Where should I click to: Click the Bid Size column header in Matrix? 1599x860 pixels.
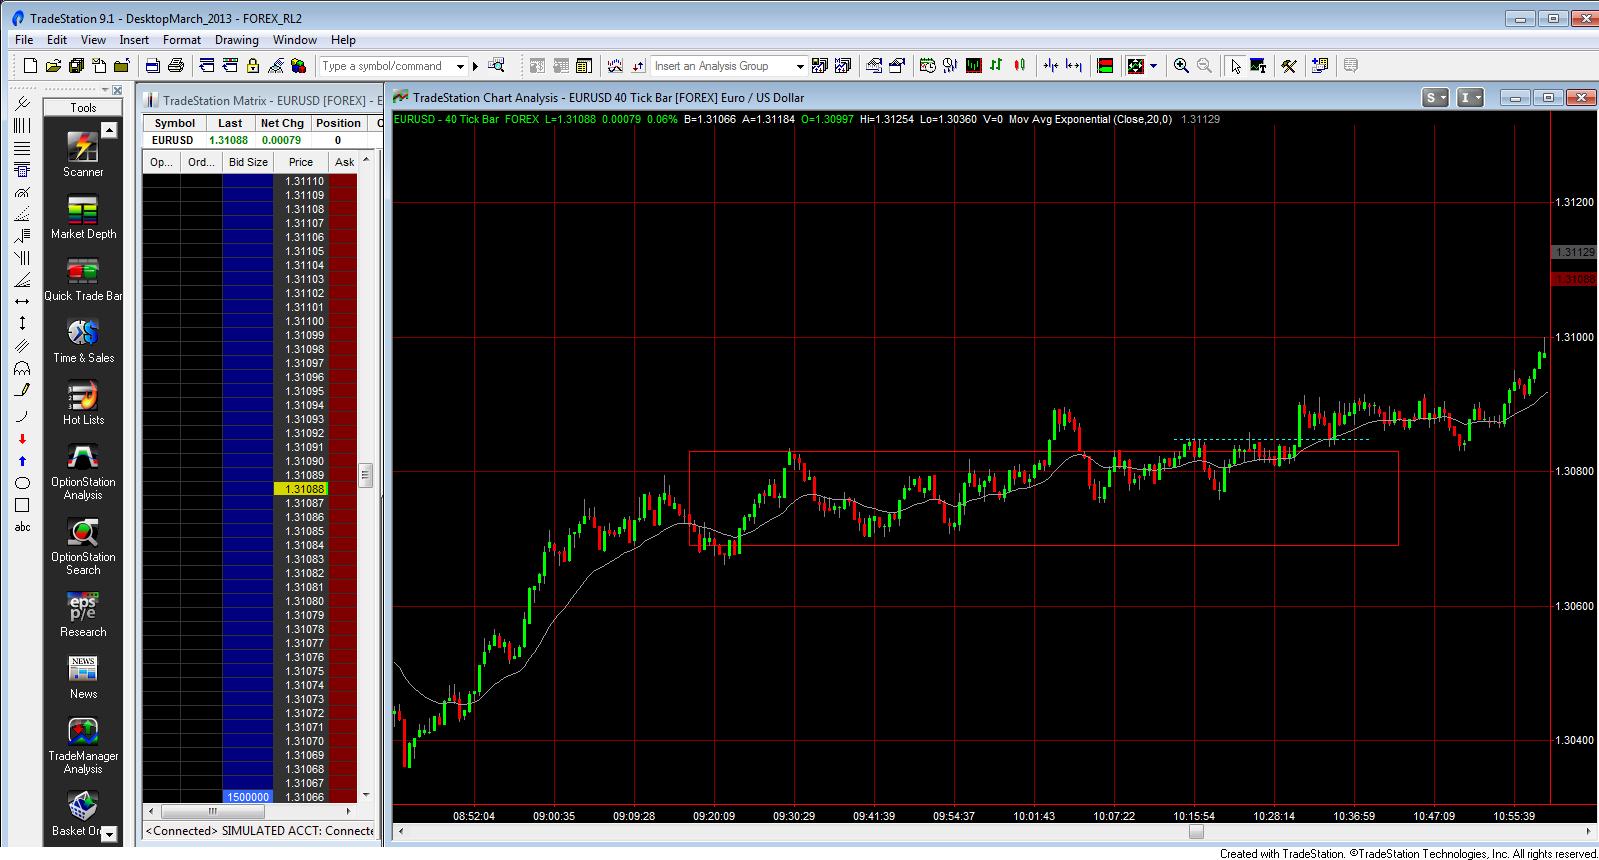pos(248,162)
